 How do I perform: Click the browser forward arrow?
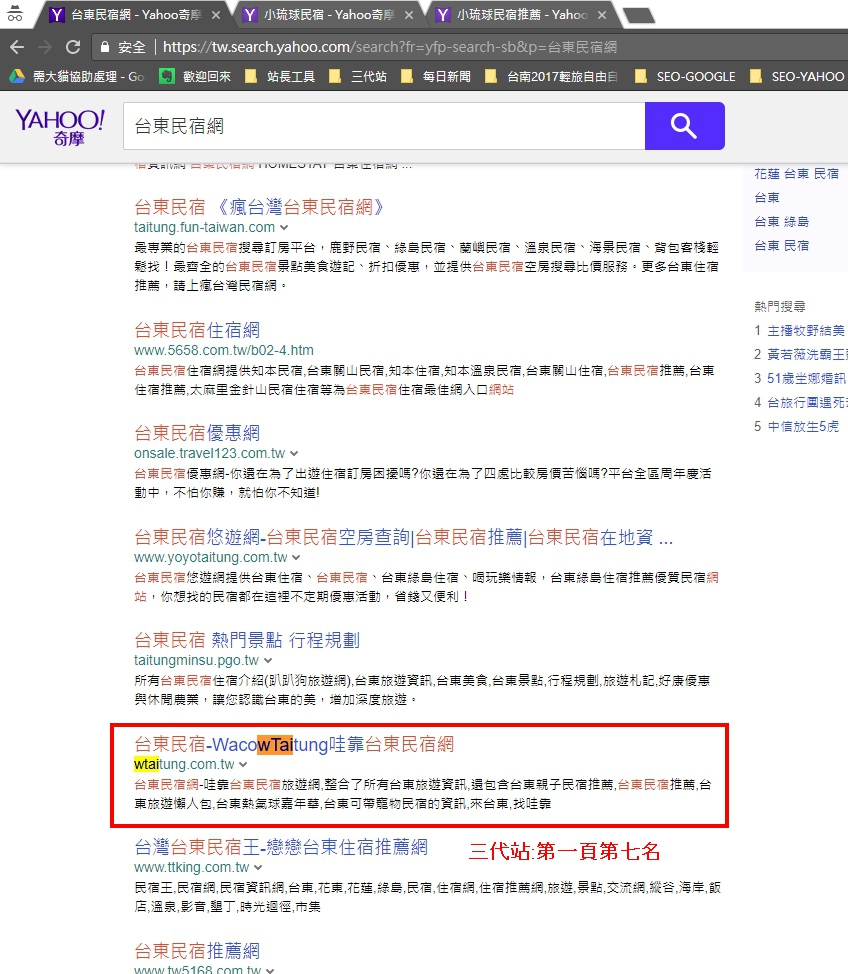[45, 47]
